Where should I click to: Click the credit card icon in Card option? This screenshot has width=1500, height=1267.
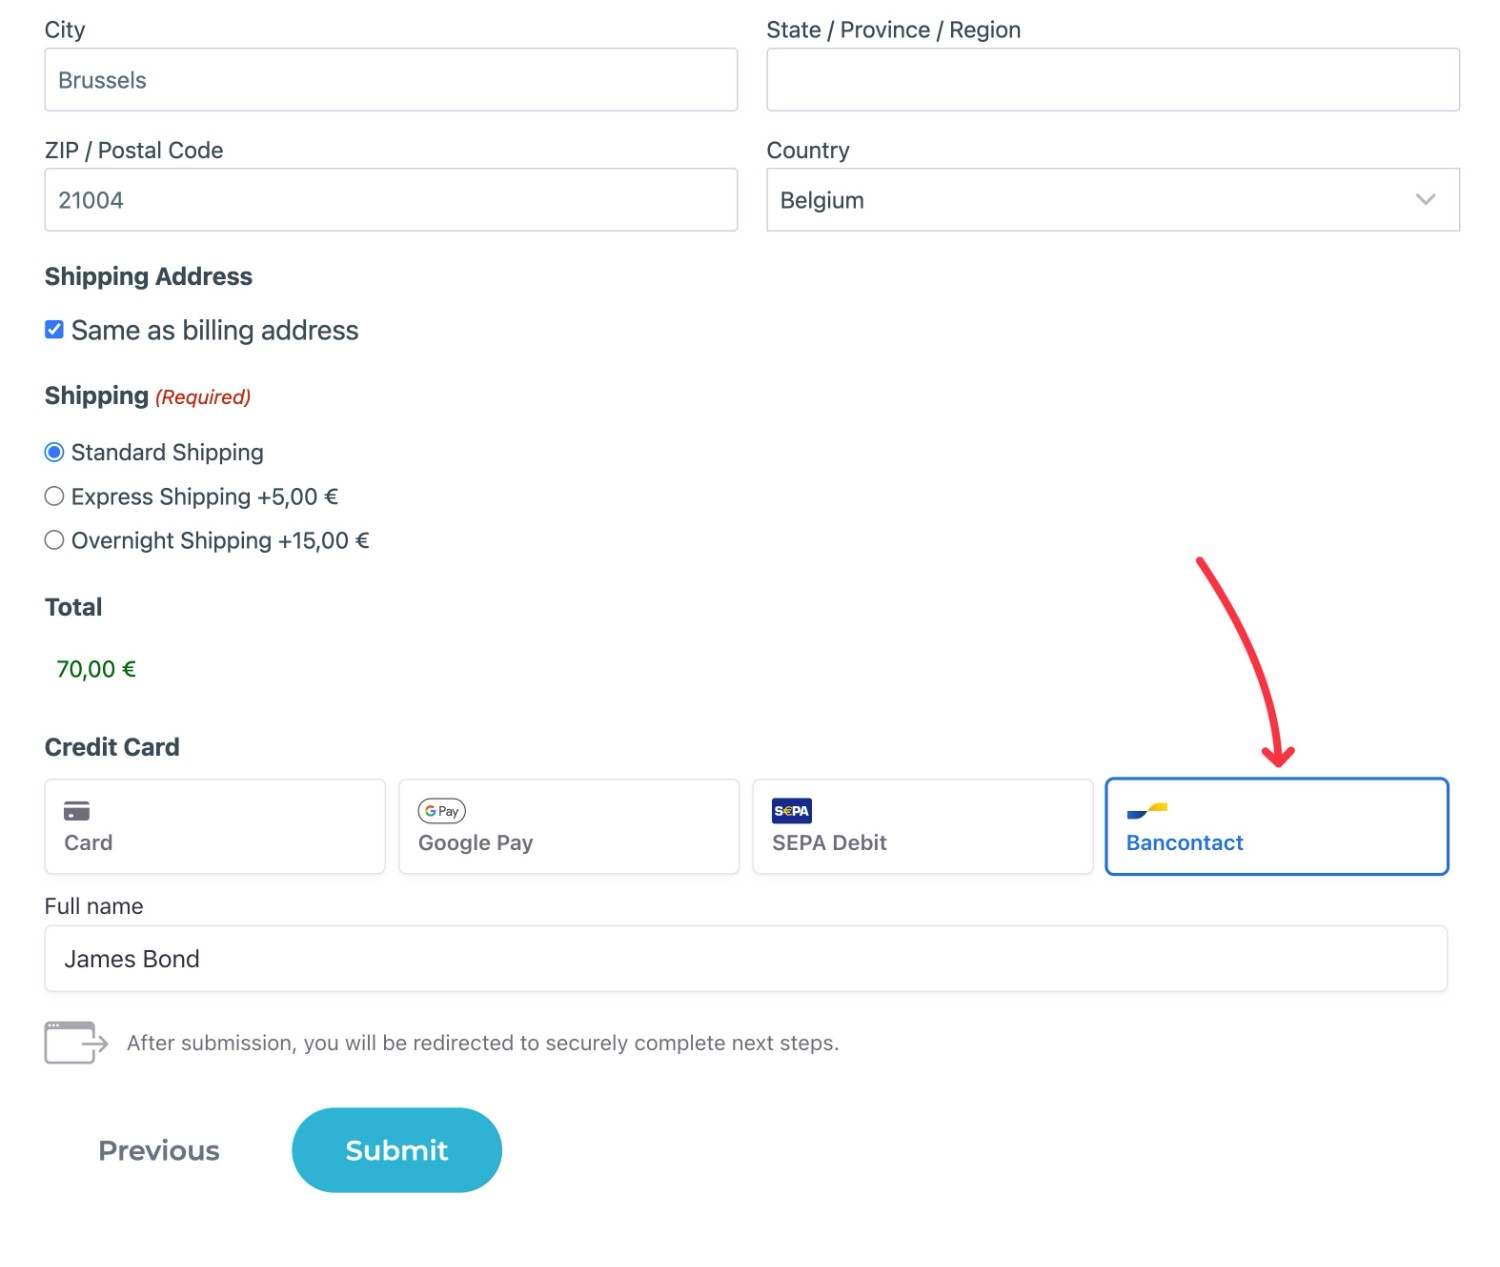click(77, 811)
